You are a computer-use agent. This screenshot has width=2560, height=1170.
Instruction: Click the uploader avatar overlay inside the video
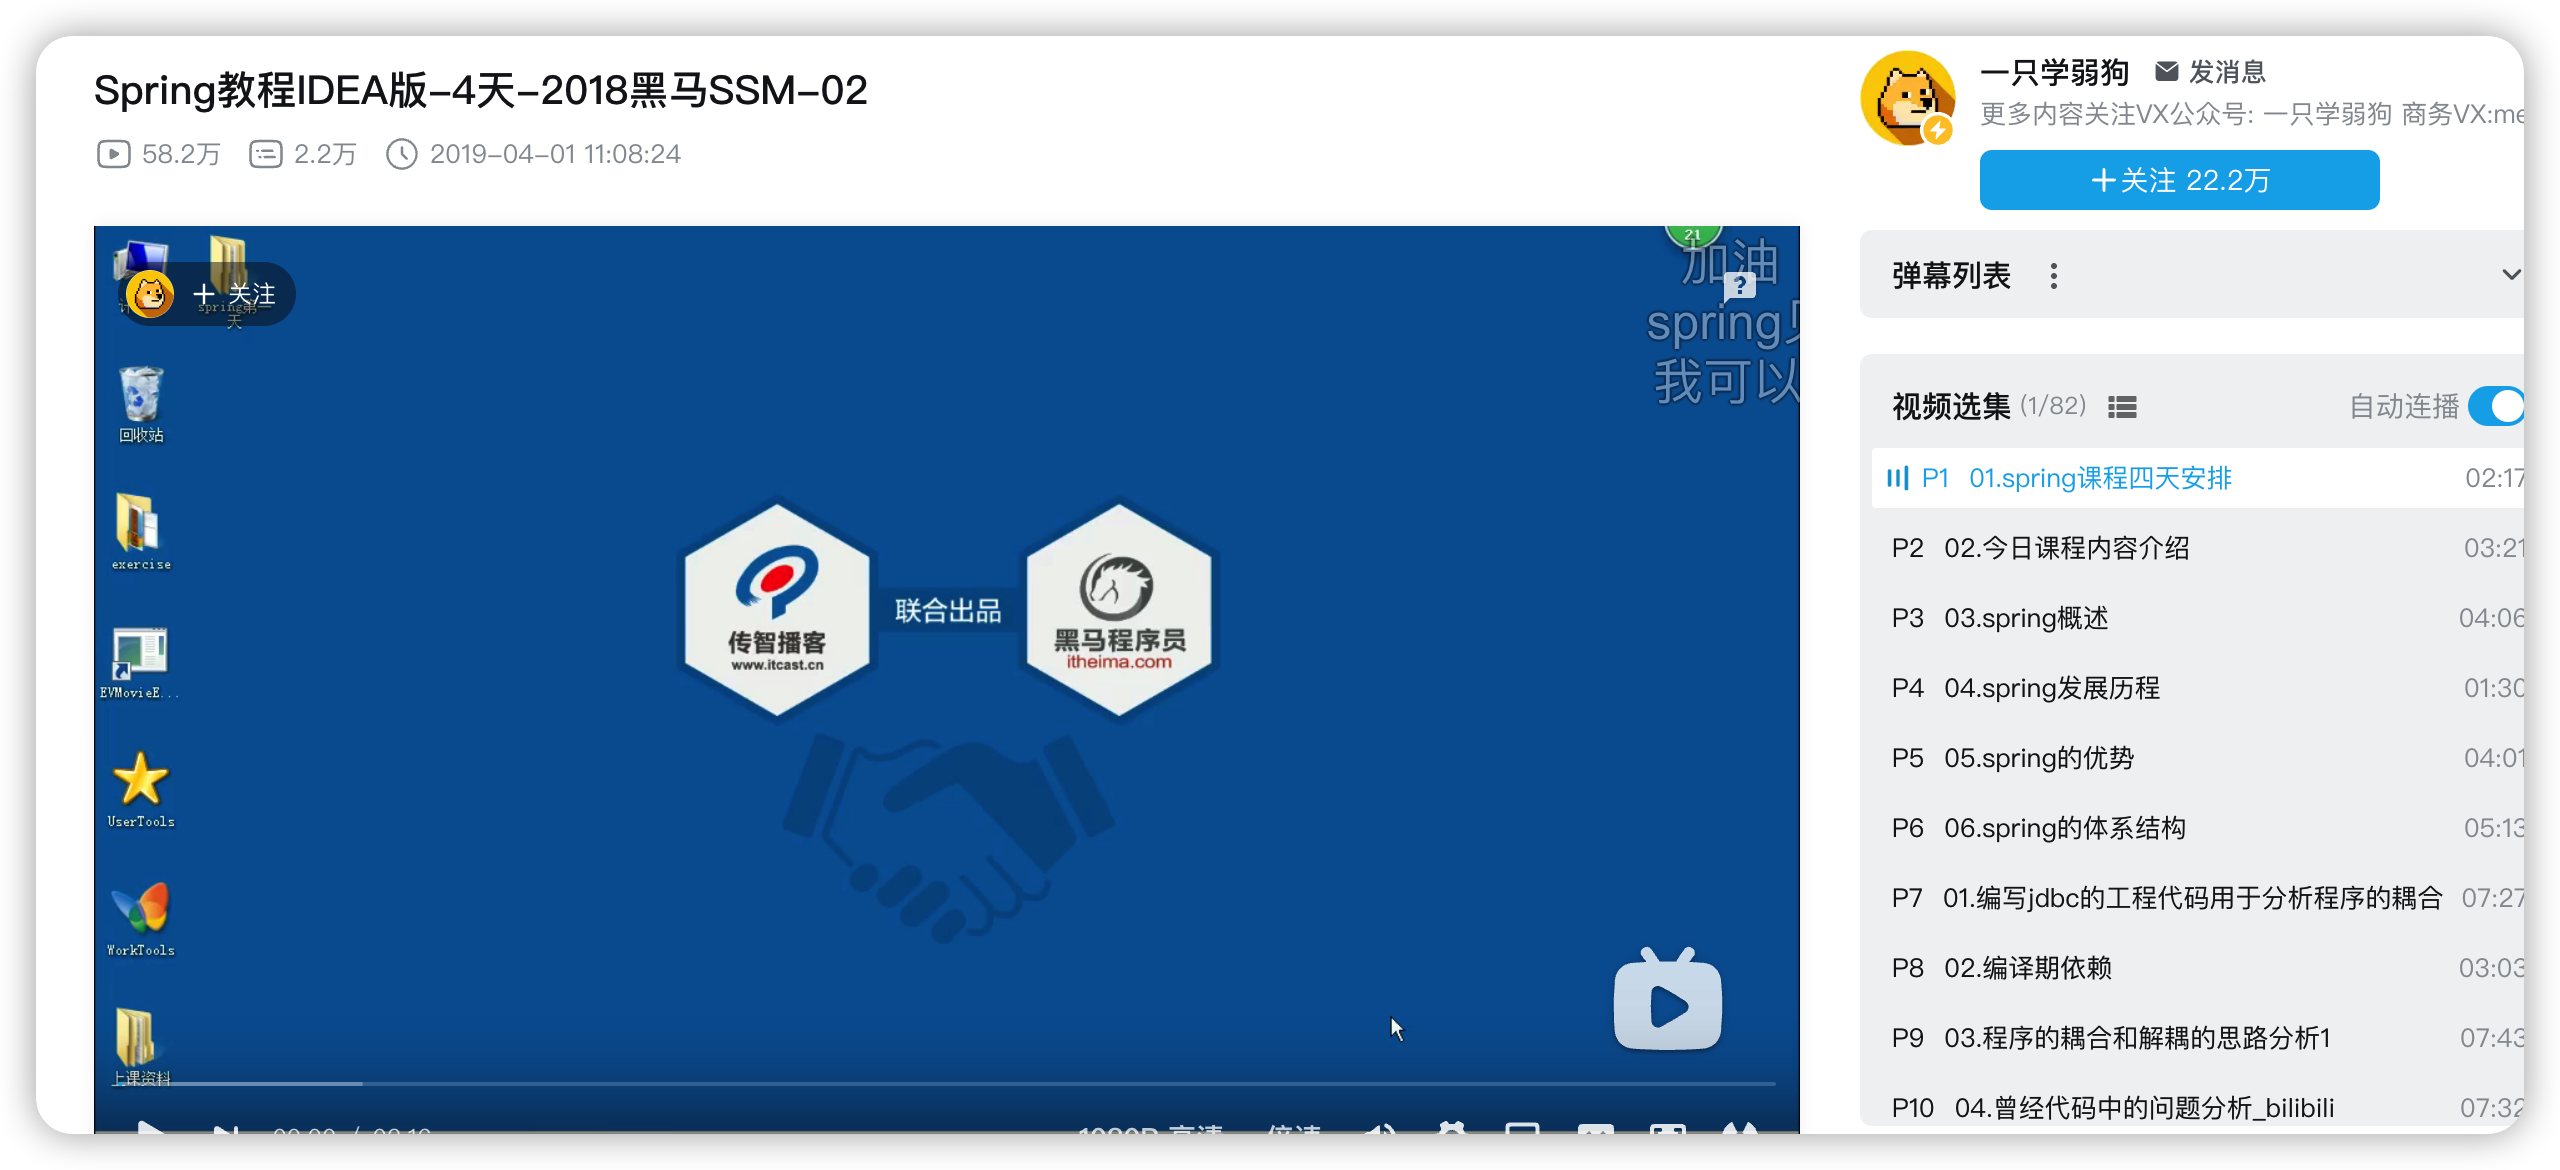[x=150, y=294]
